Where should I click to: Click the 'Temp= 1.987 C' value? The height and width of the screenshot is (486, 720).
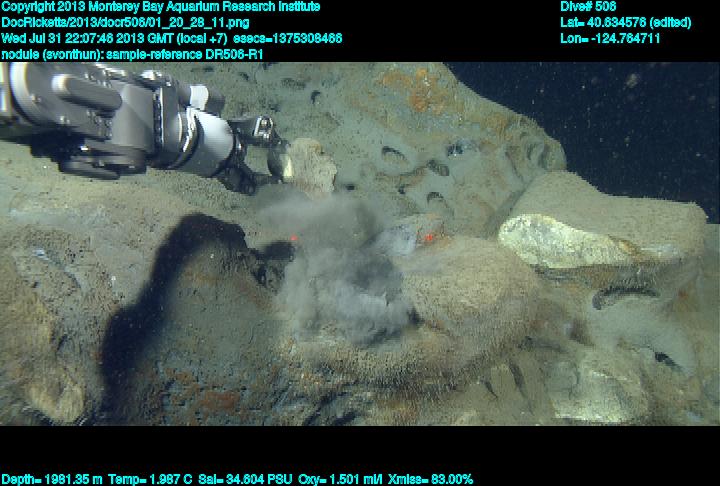tap(150, 479)
